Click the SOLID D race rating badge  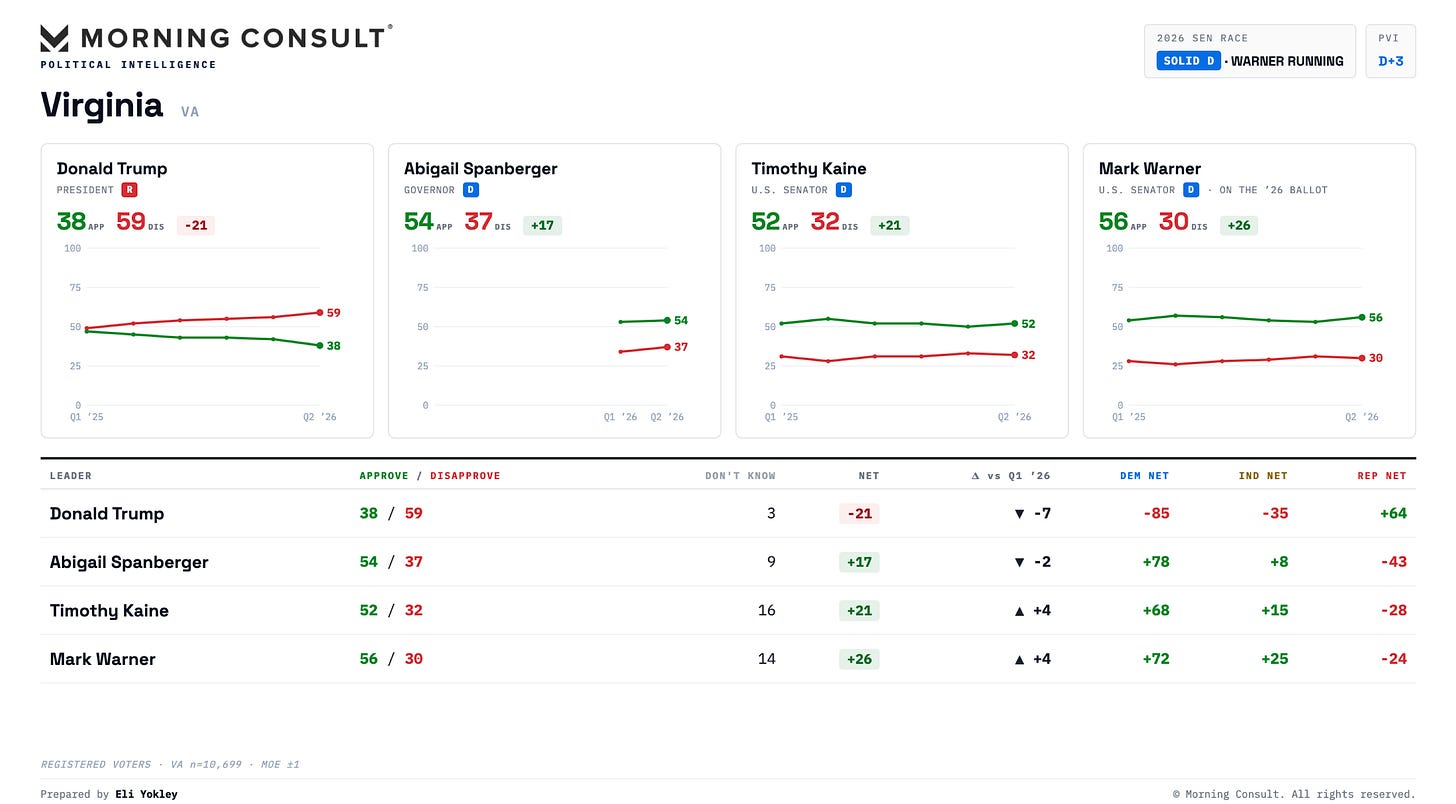(x=1188, y=61)
